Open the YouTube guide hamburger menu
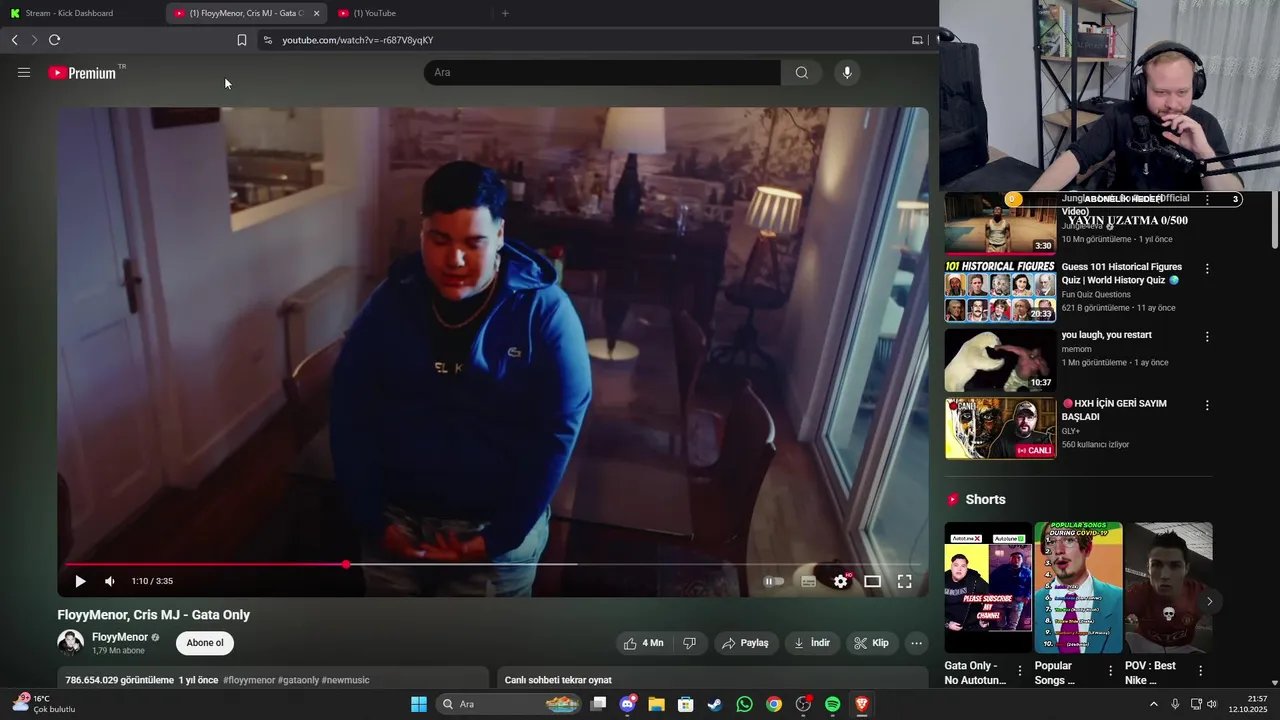 click(x=24, y=72)
